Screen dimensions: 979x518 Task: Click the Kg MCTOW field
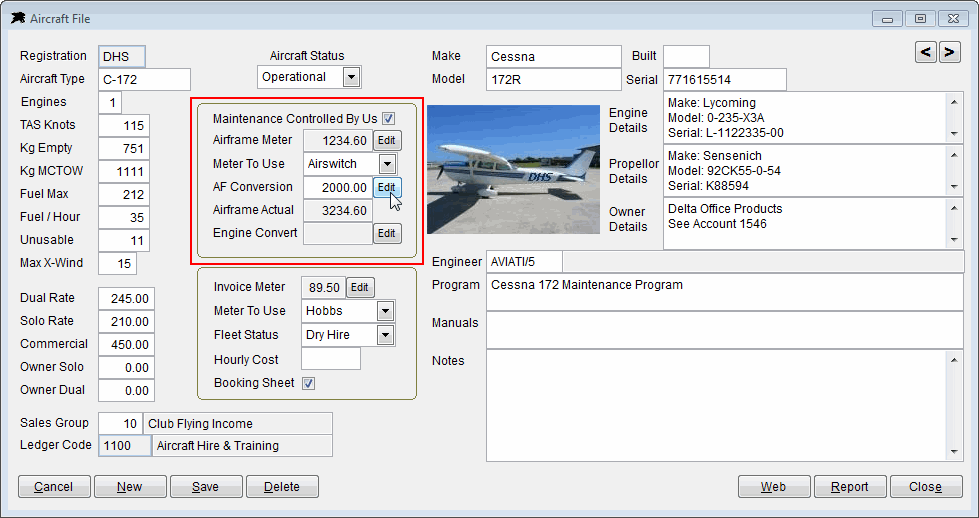(124, 172)
